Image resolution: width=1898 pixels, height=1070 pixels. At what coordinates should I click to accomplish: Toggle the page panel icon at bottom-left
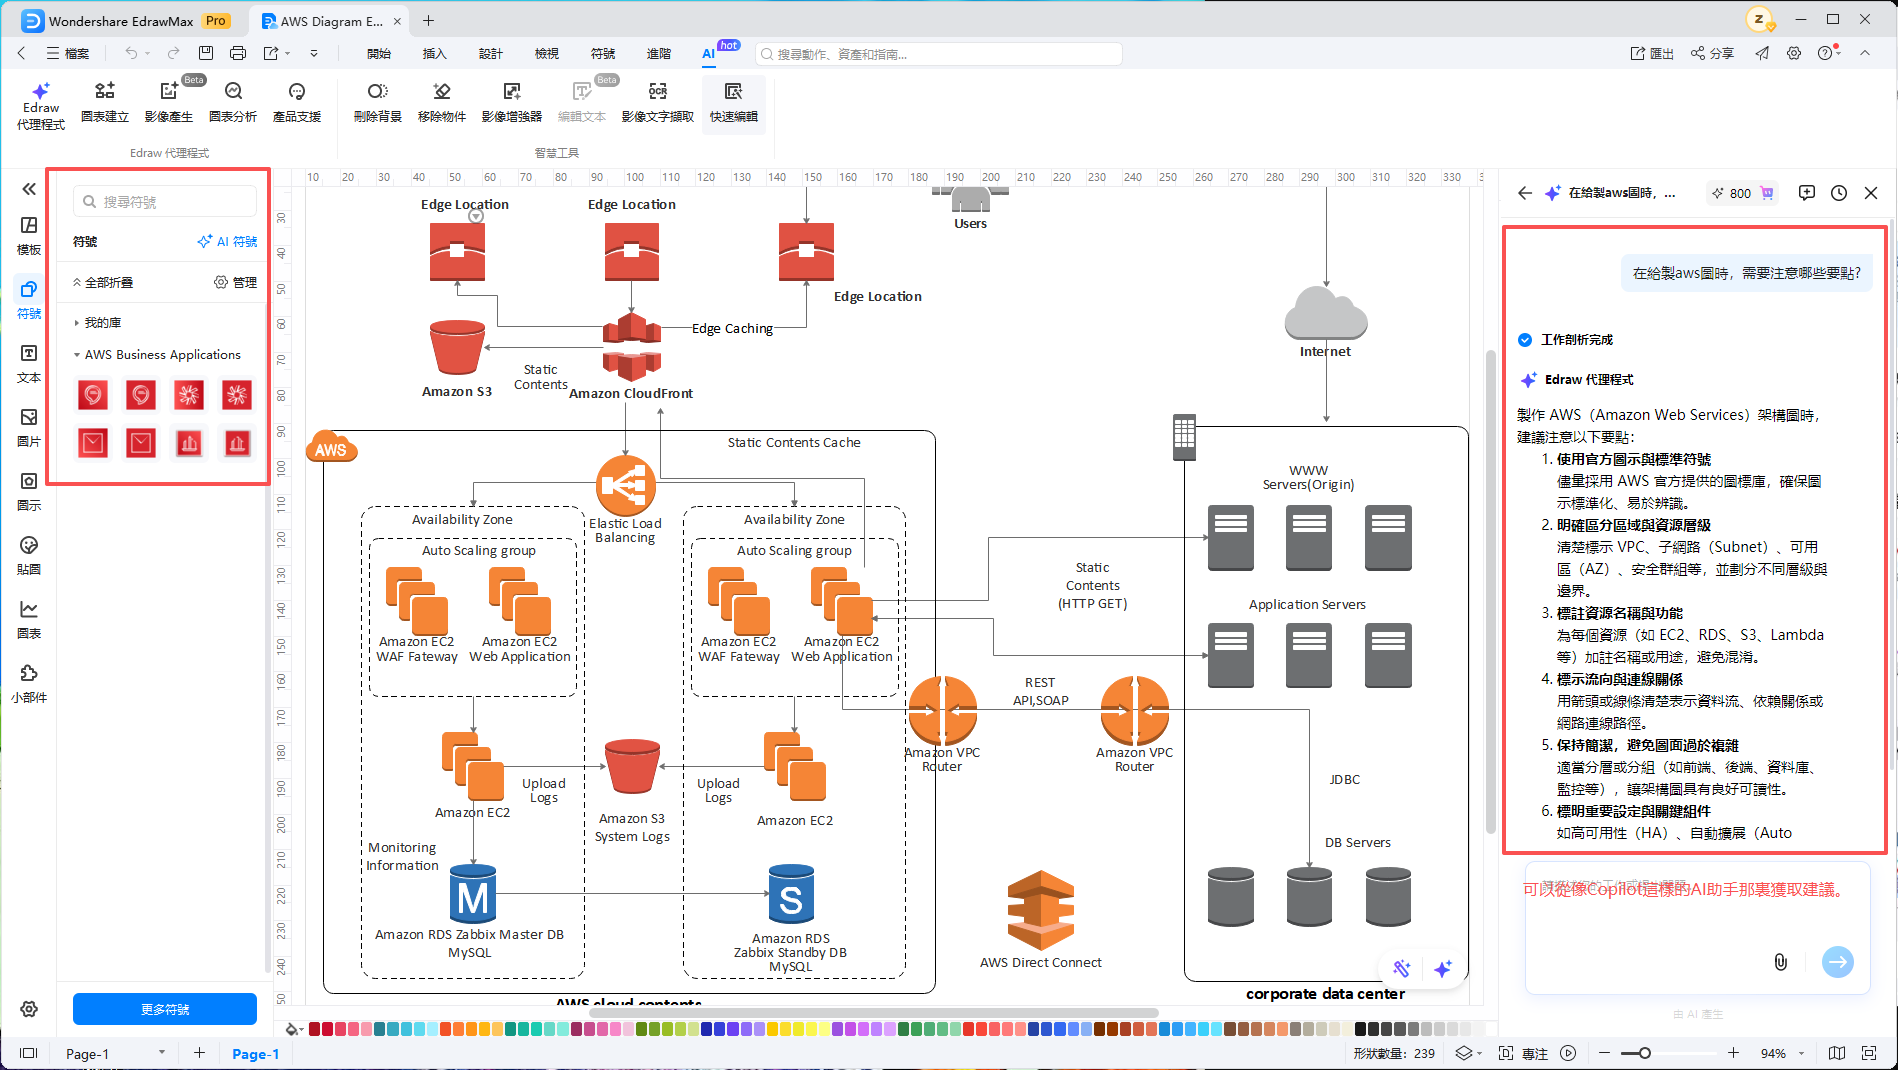point(29,1053)
